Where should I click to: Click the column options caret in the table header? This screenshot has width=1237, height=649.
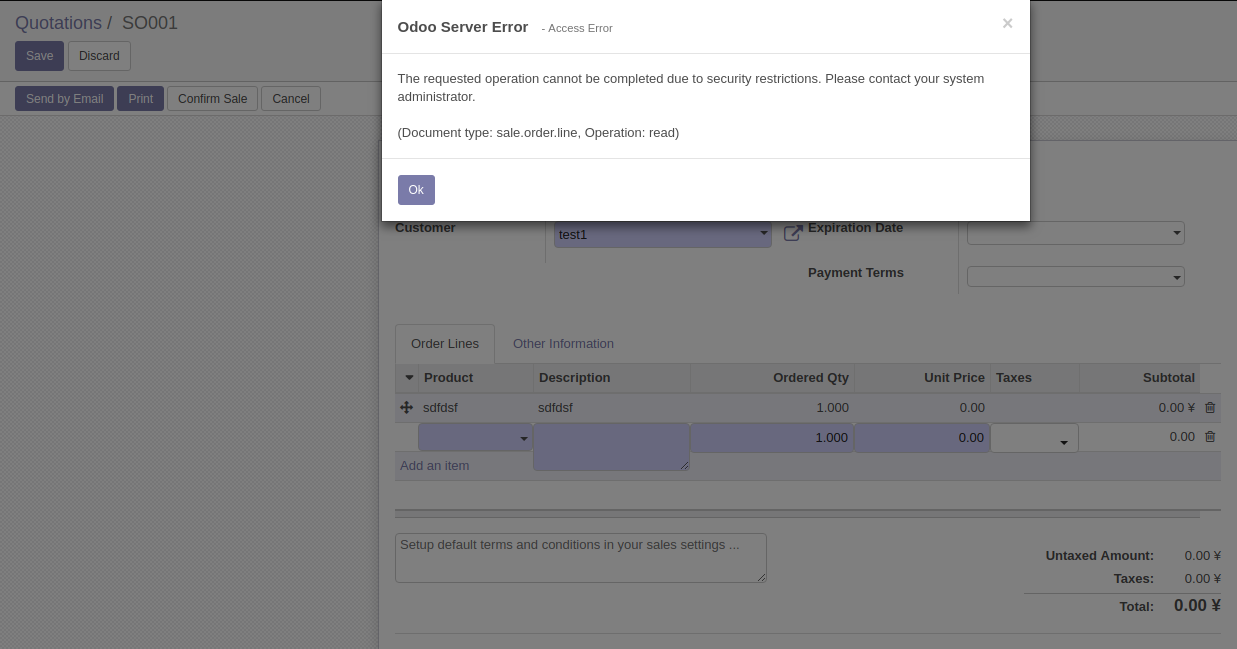[x=409, y=378]
